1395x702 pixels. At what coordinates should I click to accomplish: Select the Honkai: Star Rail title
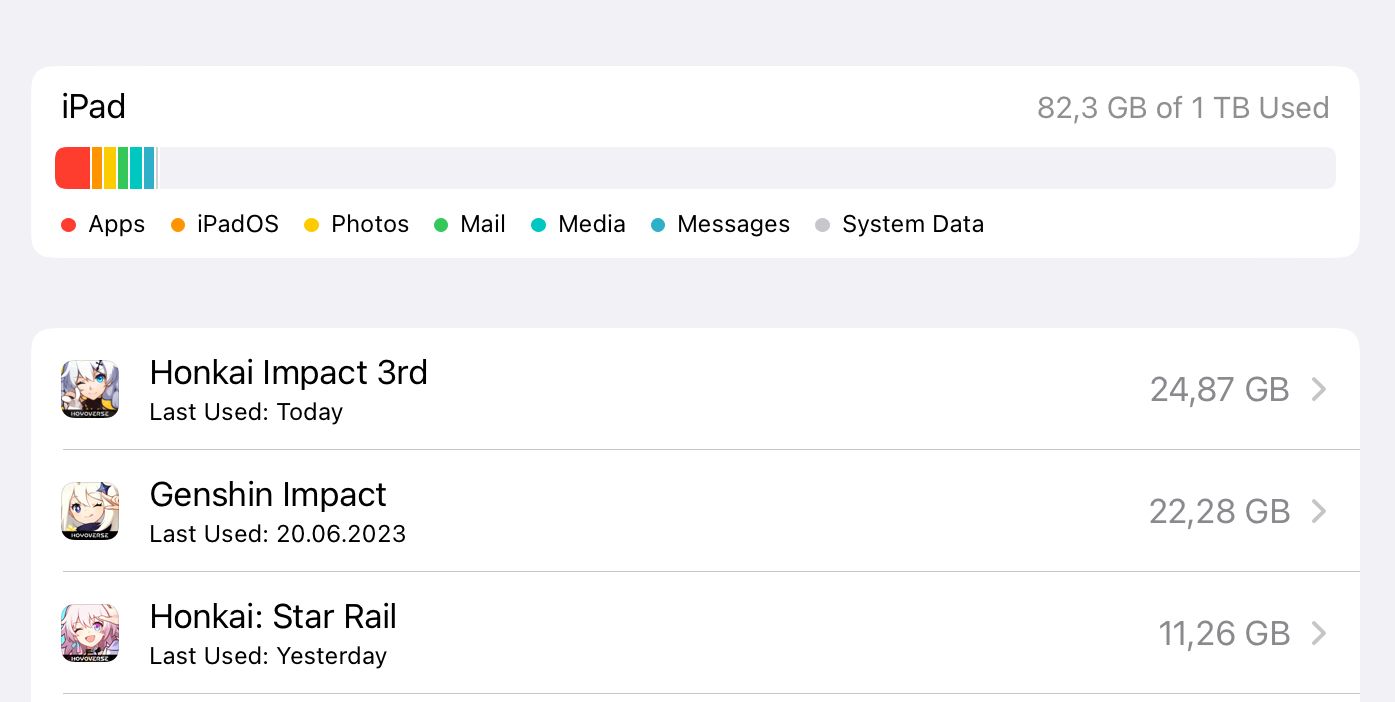pos(273,617)
